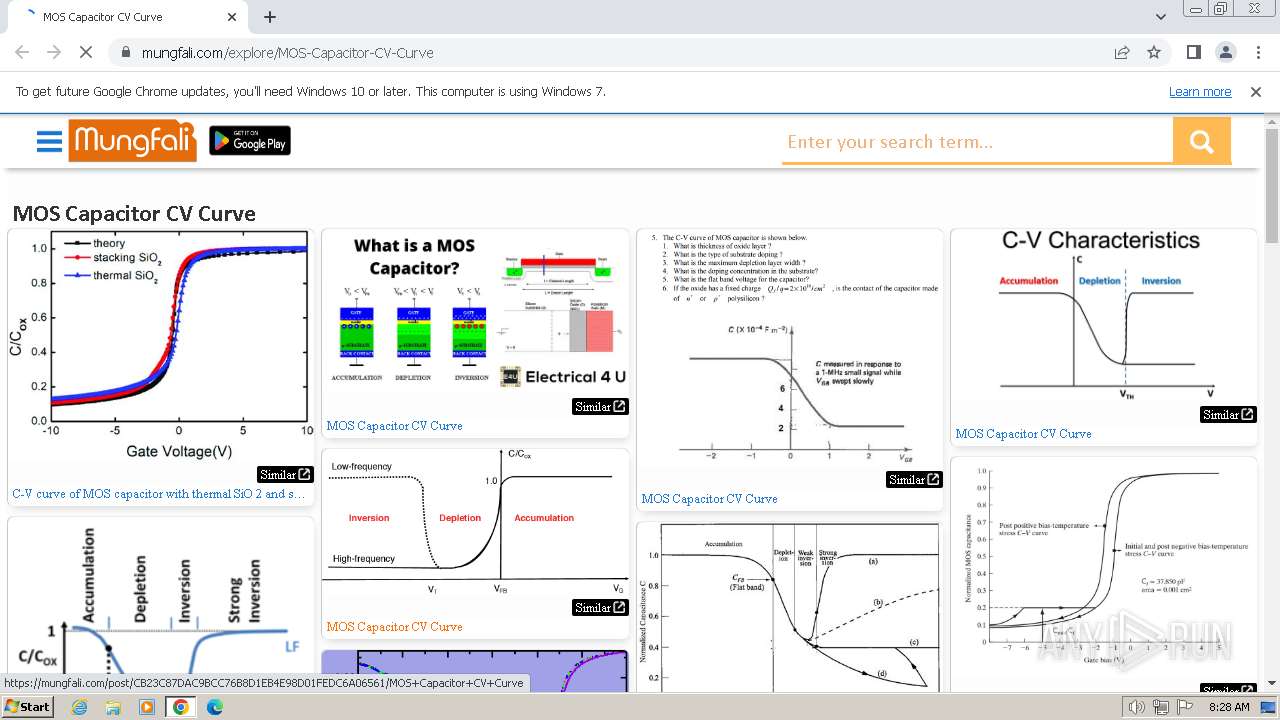
Task: Bookmark this tab with the star icon
Action: (x=1154, y=52)
